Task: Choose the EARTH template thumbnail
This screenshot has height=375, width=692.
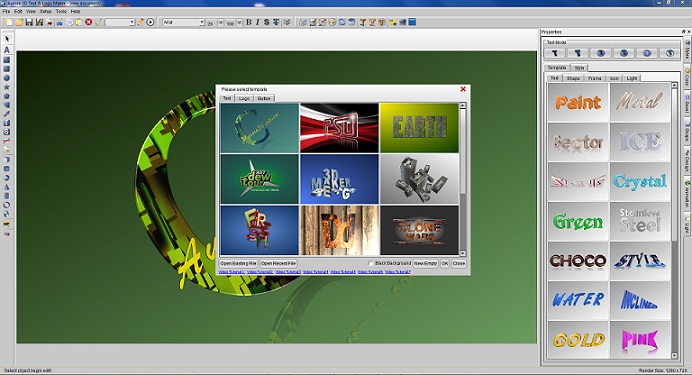Action: coord(419,128)
